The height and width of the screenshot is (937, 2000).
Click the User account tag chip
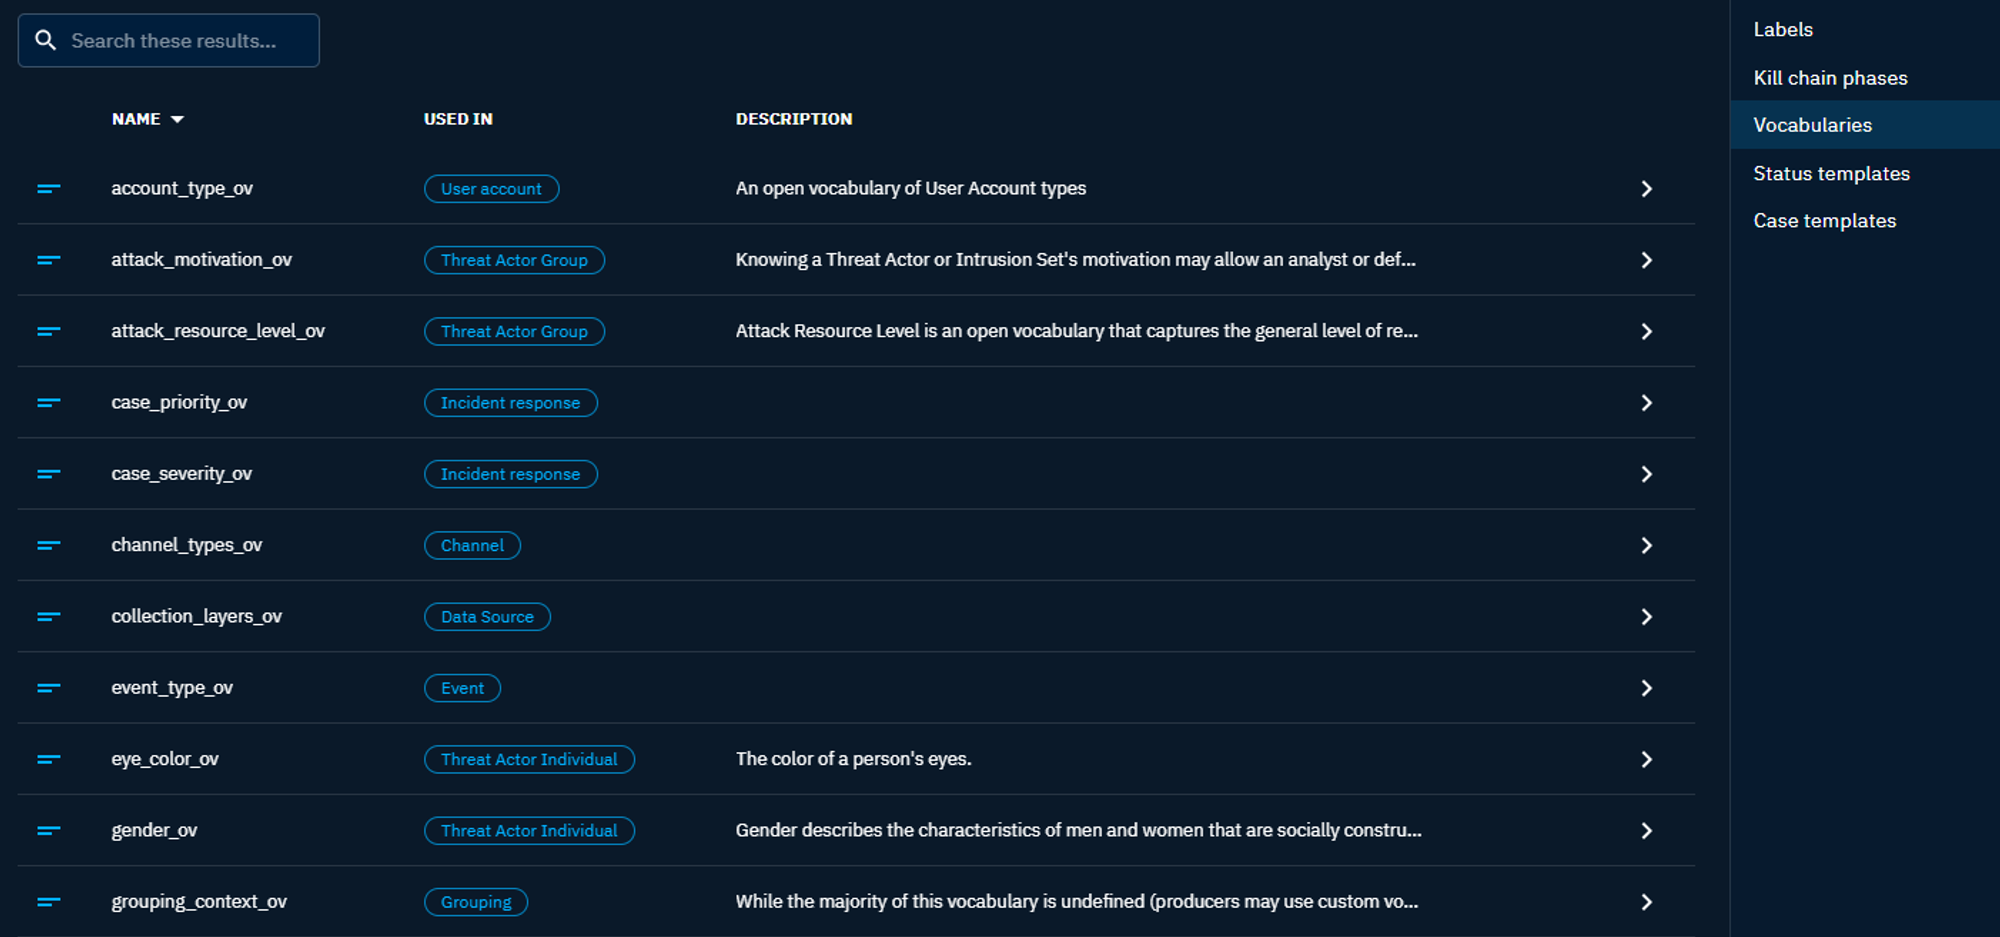click(491, 189)
